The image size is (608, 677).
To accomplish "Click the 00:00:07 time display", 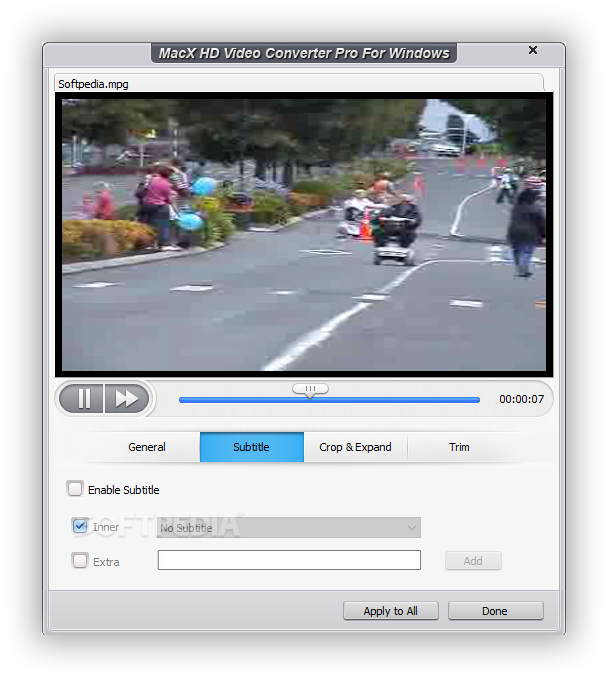I will [x=522, y=399].
